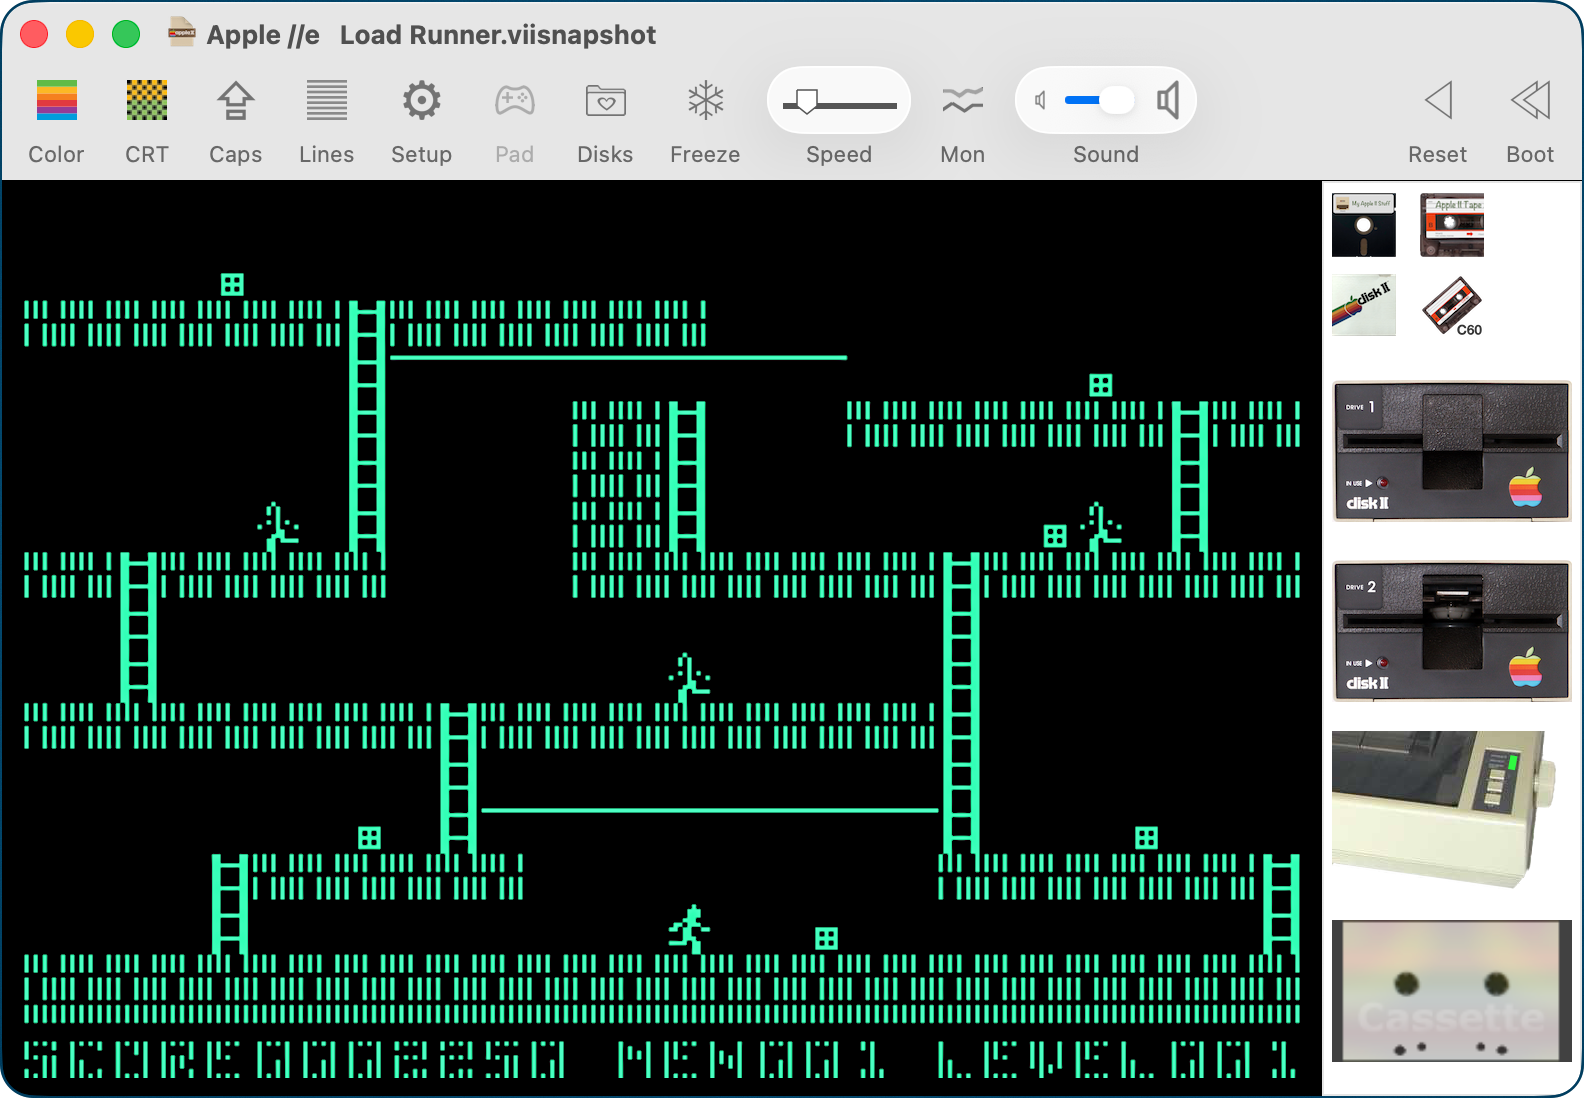
Task: Open the Setup gear
Action: pos(421,101)
